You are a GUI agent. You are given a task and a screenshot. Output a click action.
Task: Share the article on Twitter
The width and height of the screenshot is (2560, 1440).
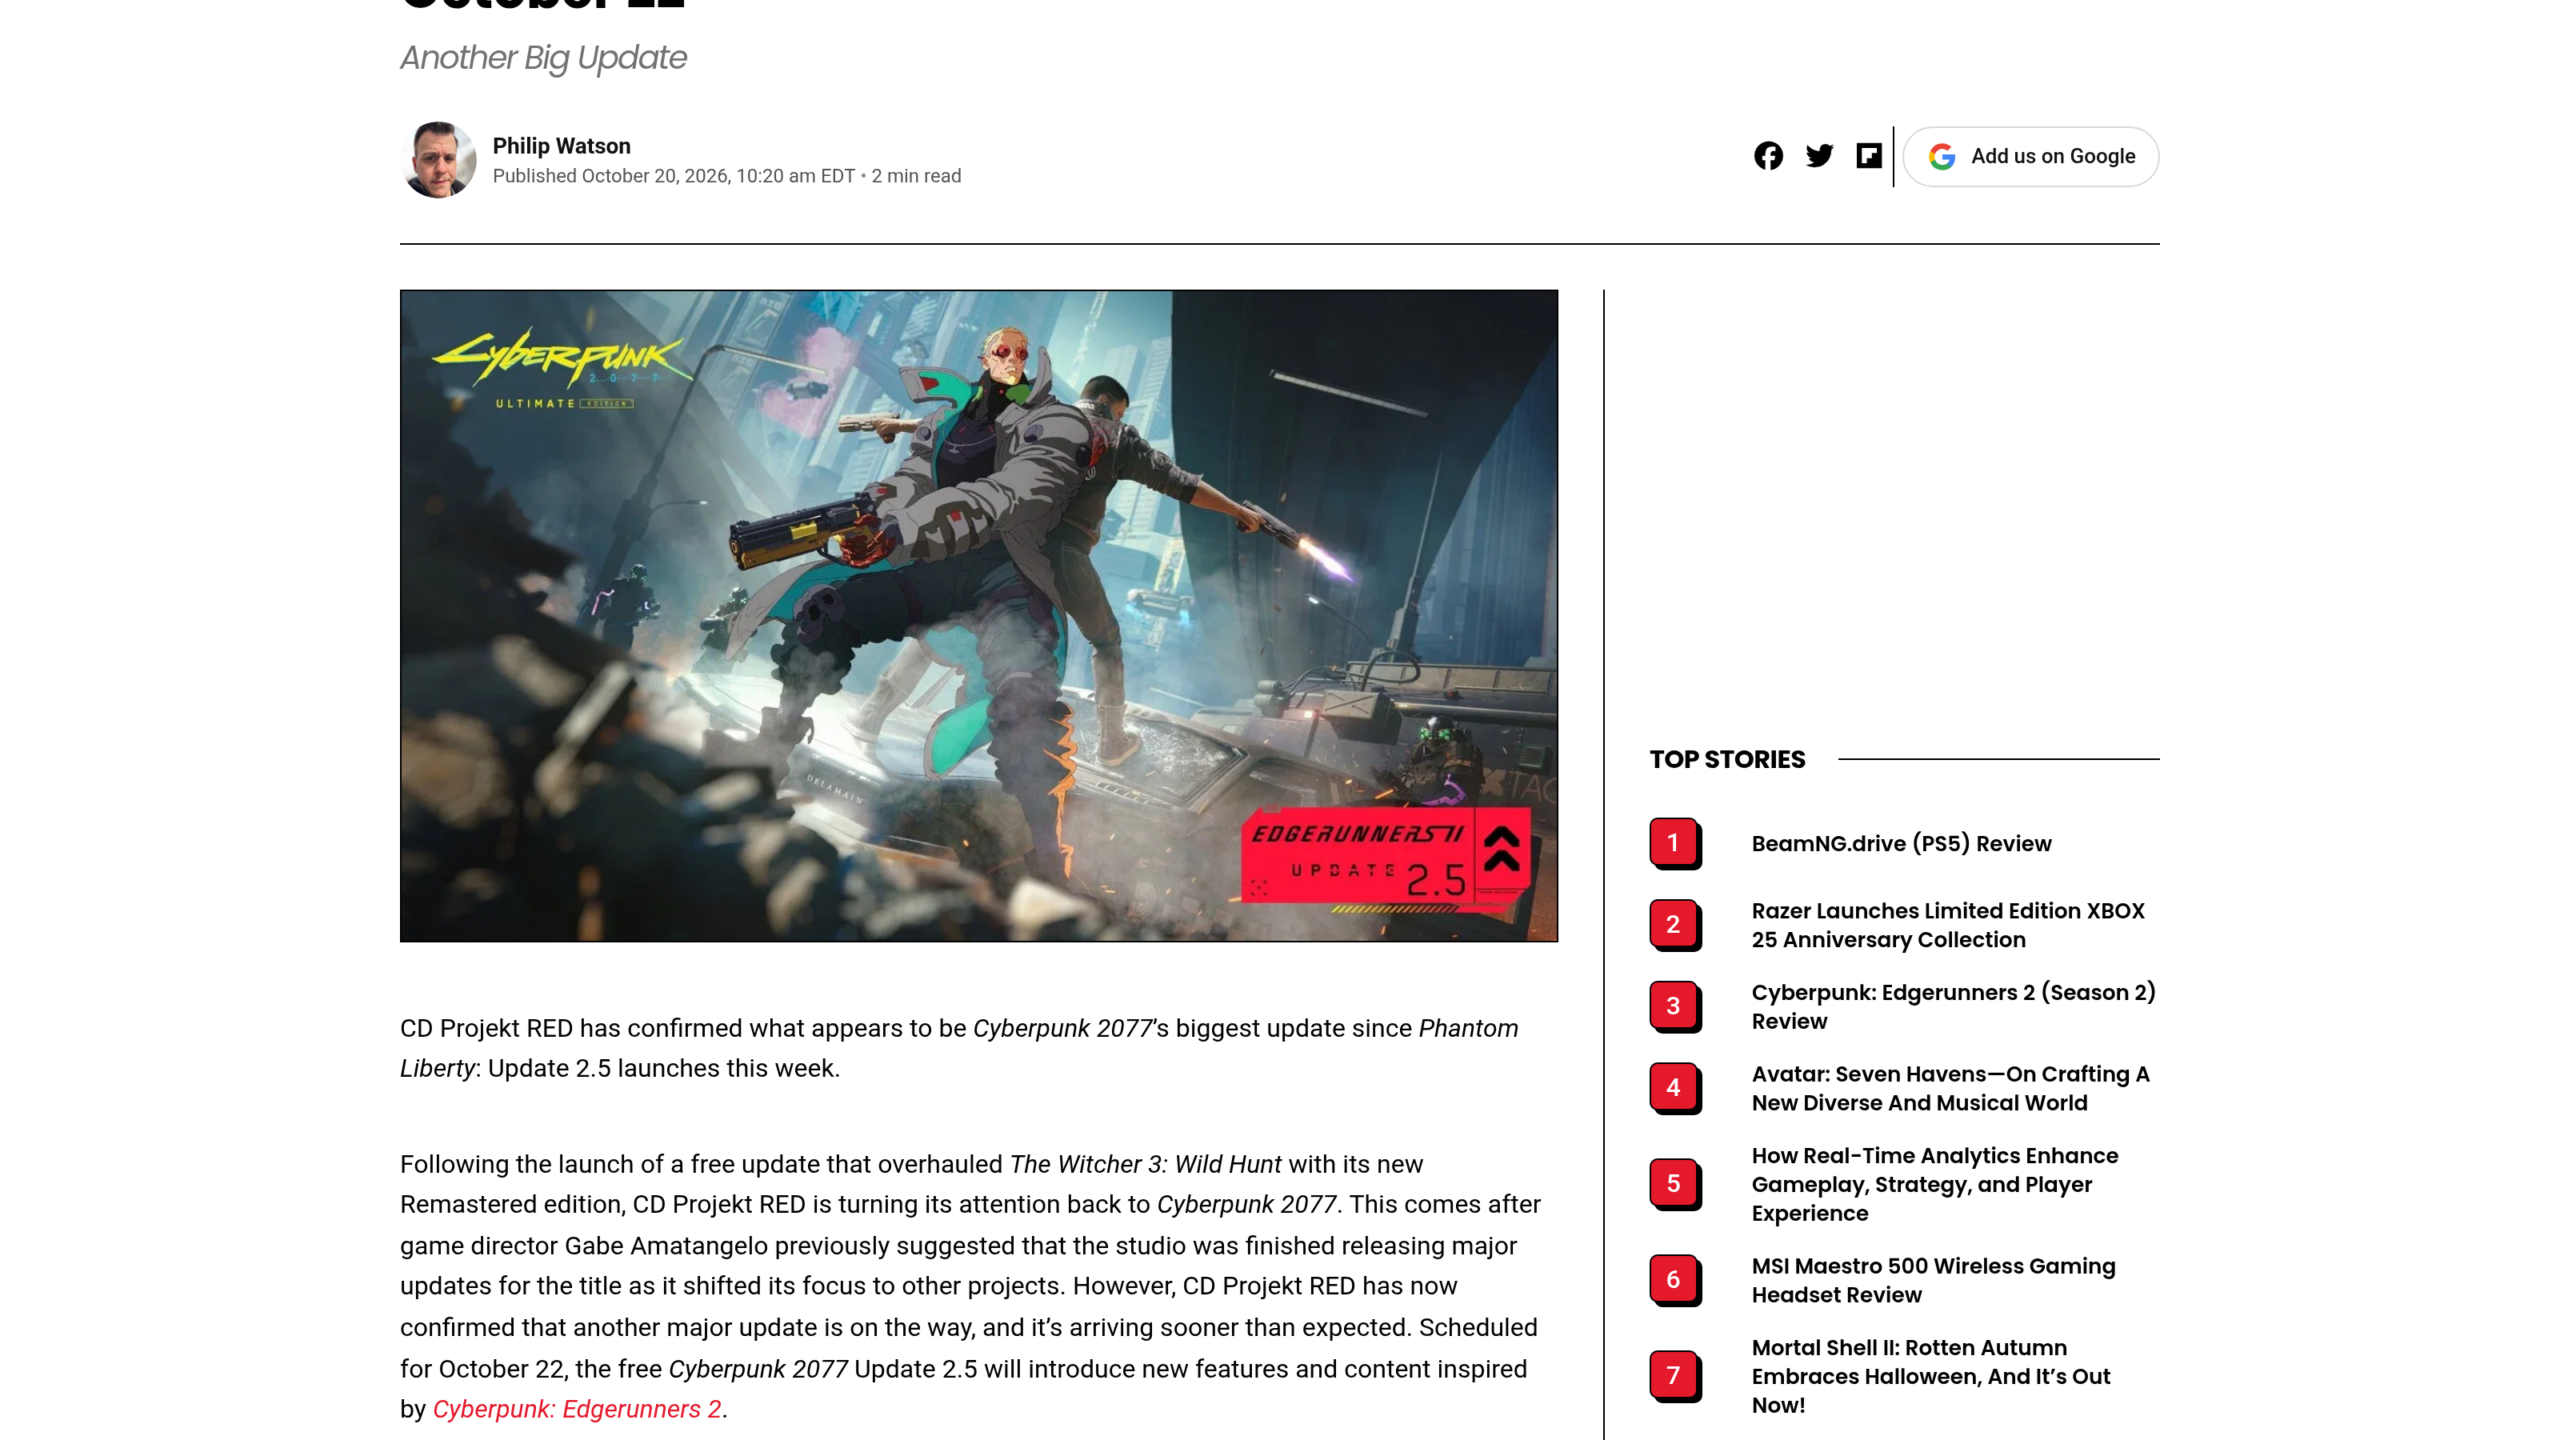click(1819, 156)
